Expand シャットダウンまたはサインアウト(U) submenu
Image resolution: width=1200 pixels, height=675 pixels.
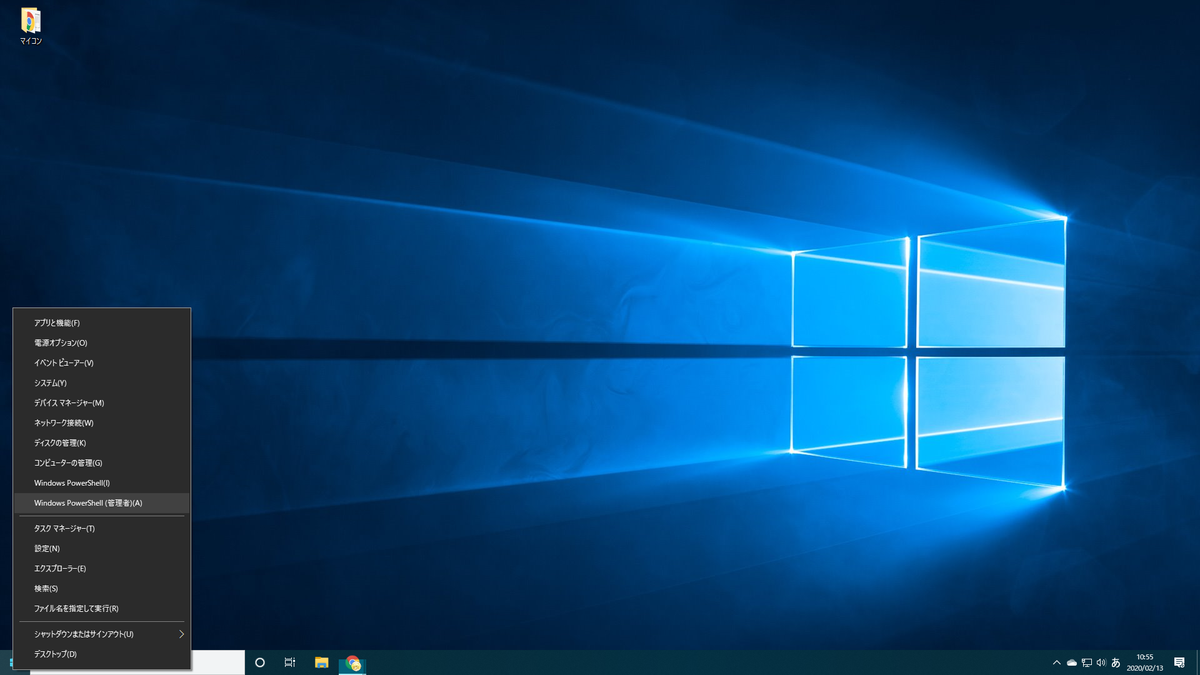(x=101, y=634)
